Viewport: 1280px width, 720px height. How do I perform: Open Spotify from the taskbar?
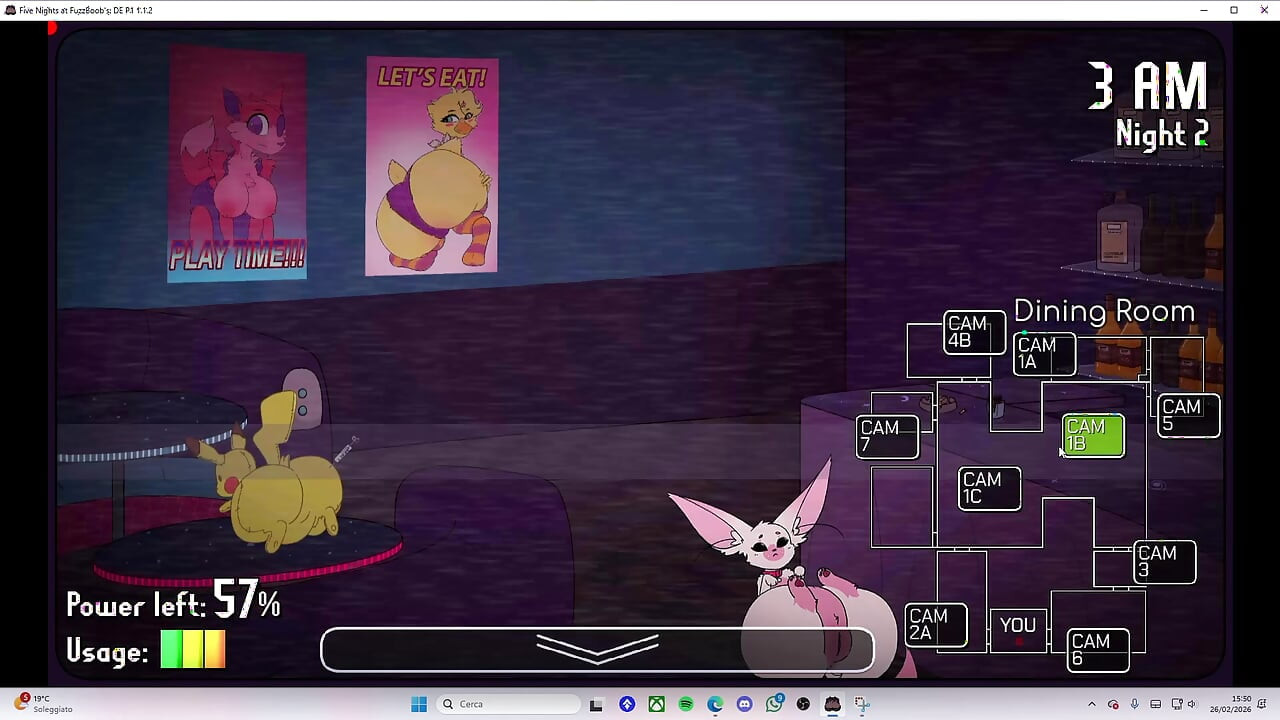coord(685,704)
